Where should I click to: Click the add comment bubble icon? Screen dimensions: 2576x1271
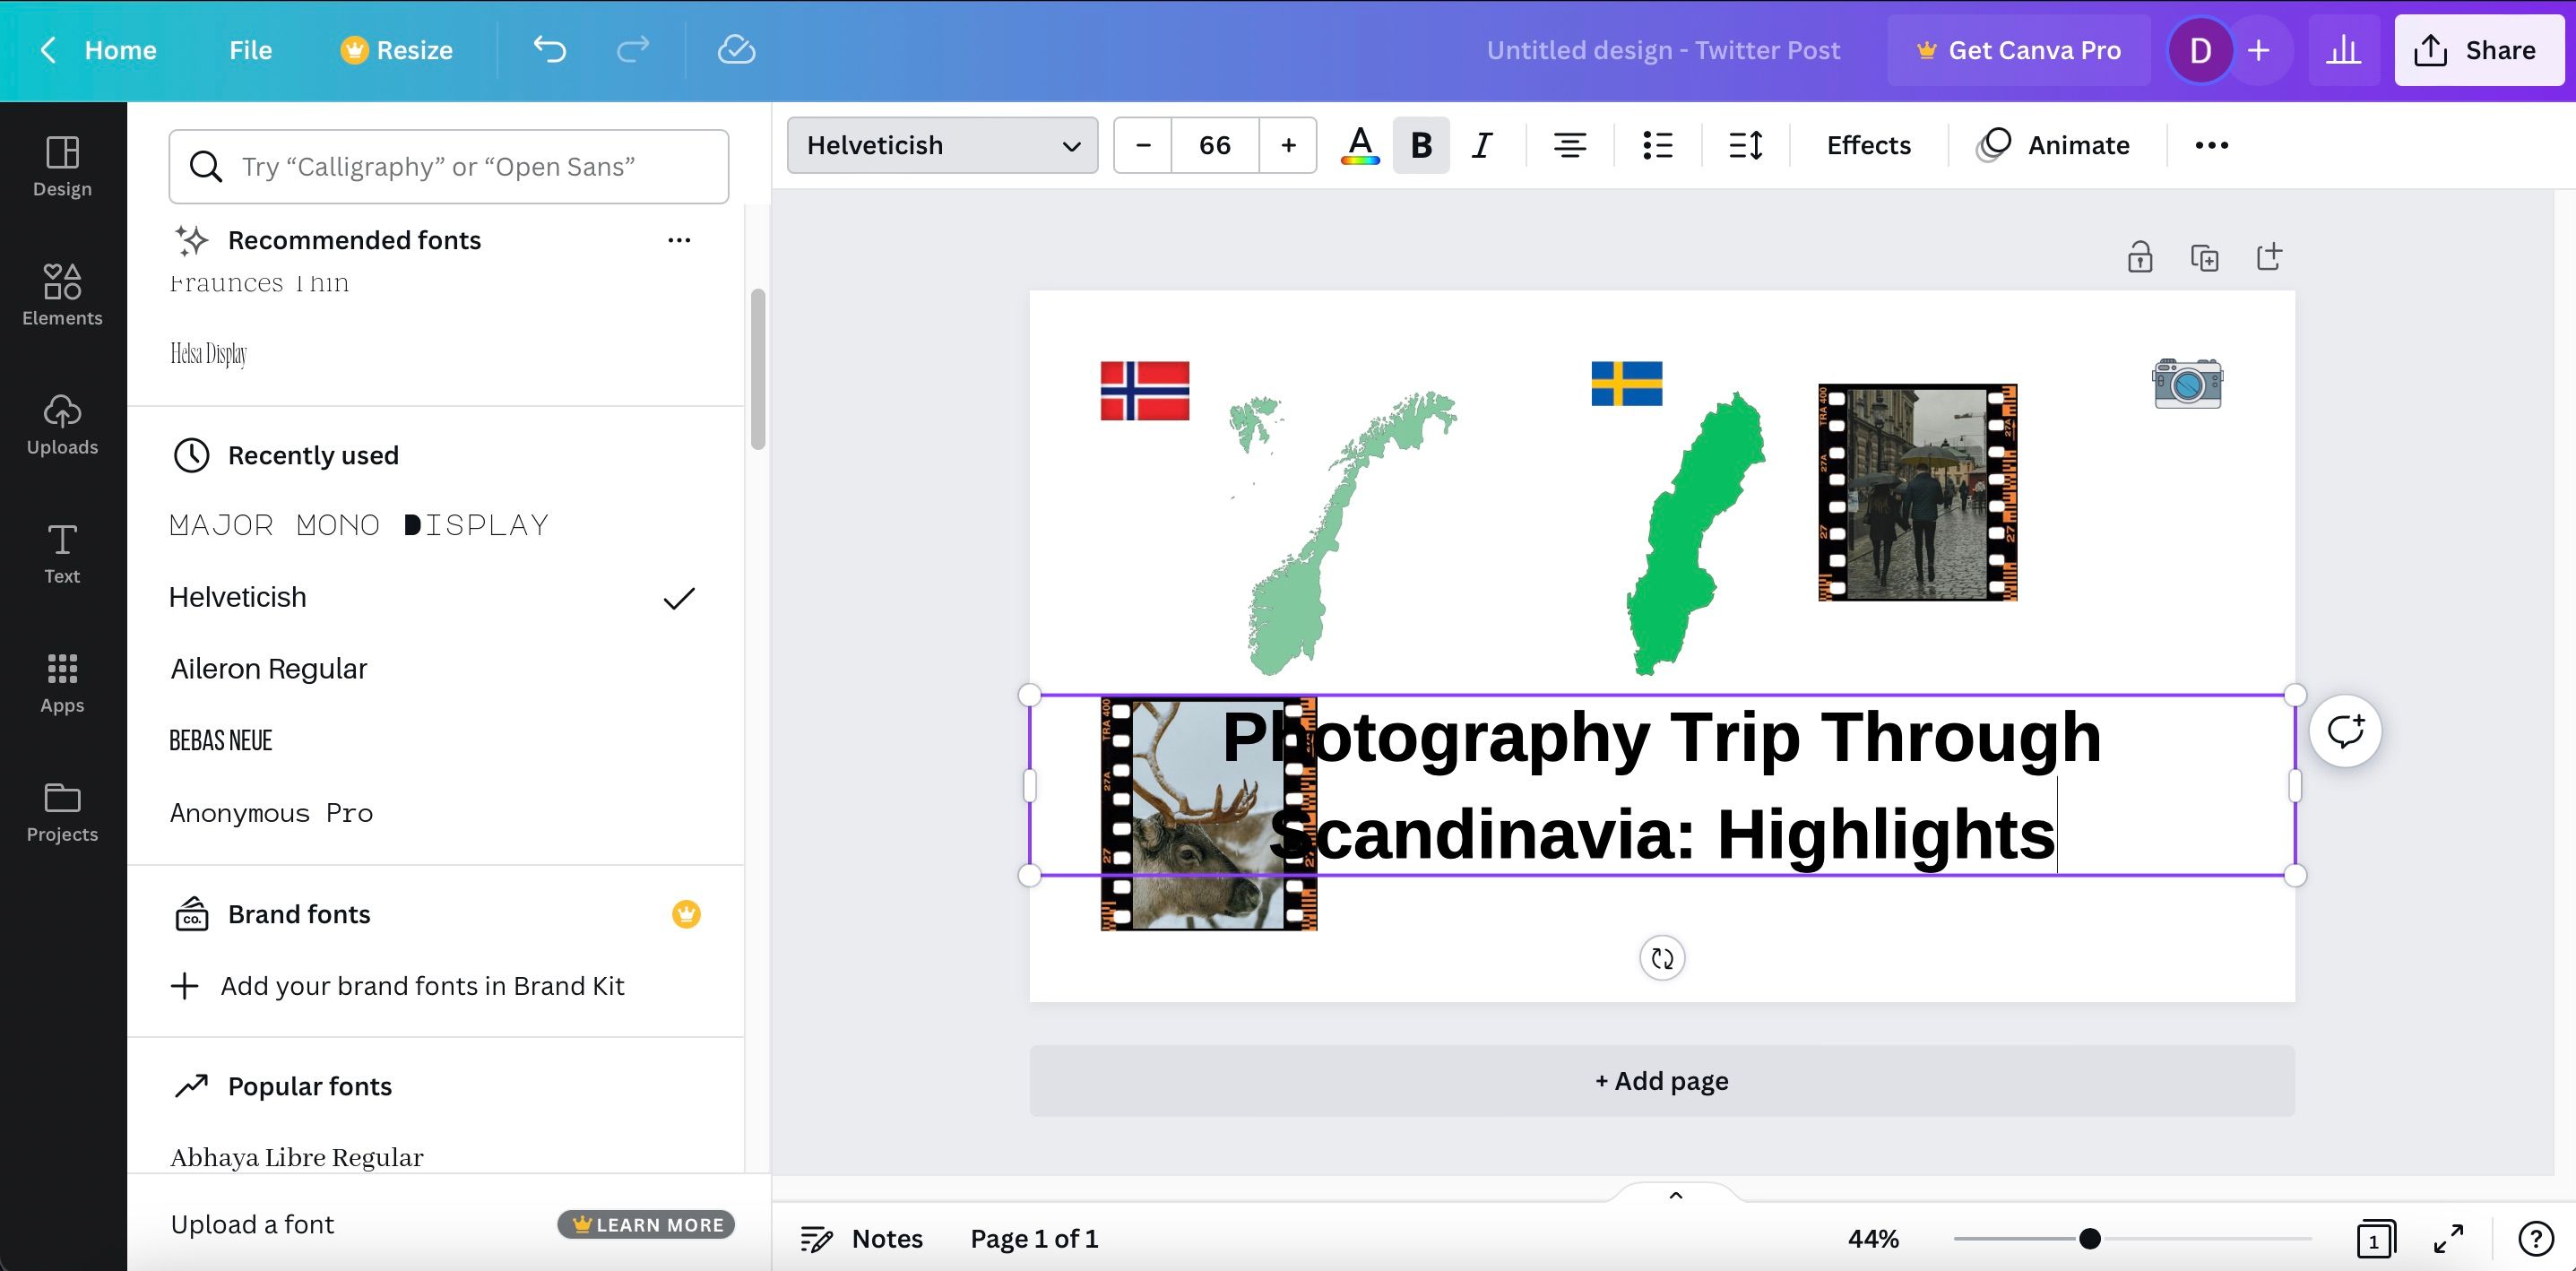coord(2344,731)
